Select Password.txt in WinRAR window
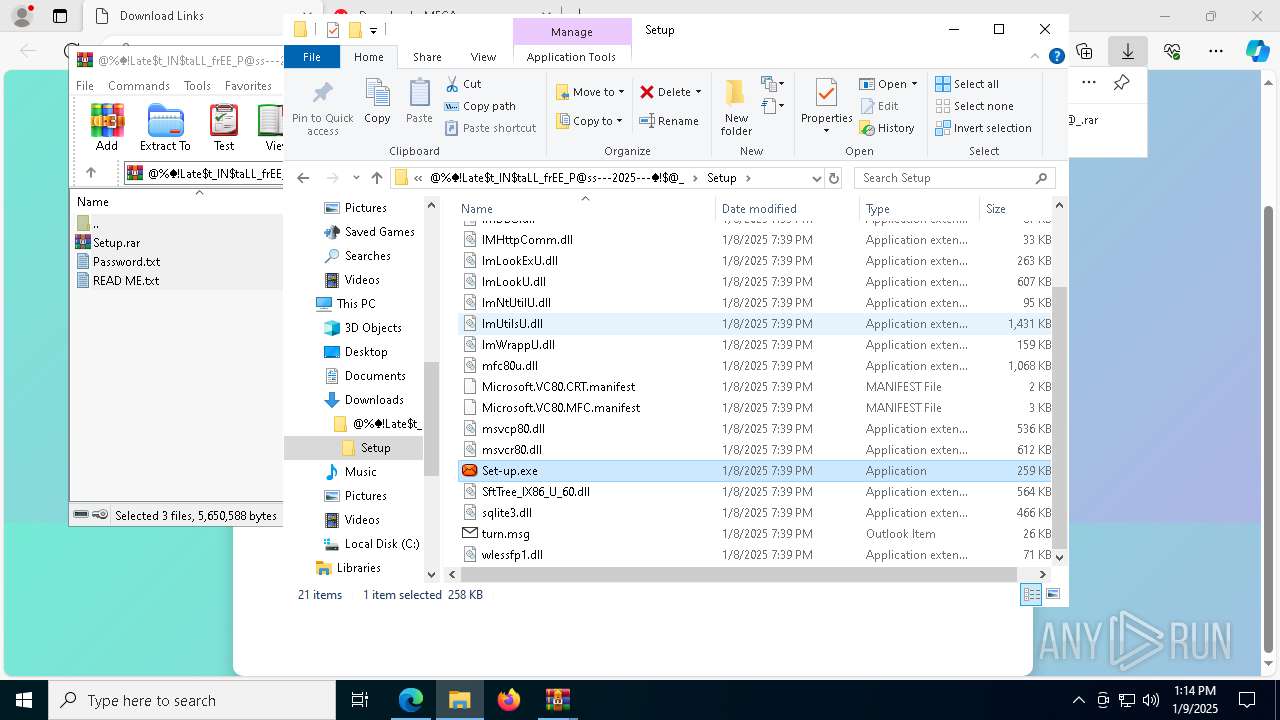Screen dimensions: 1280x720 point(126,262)
